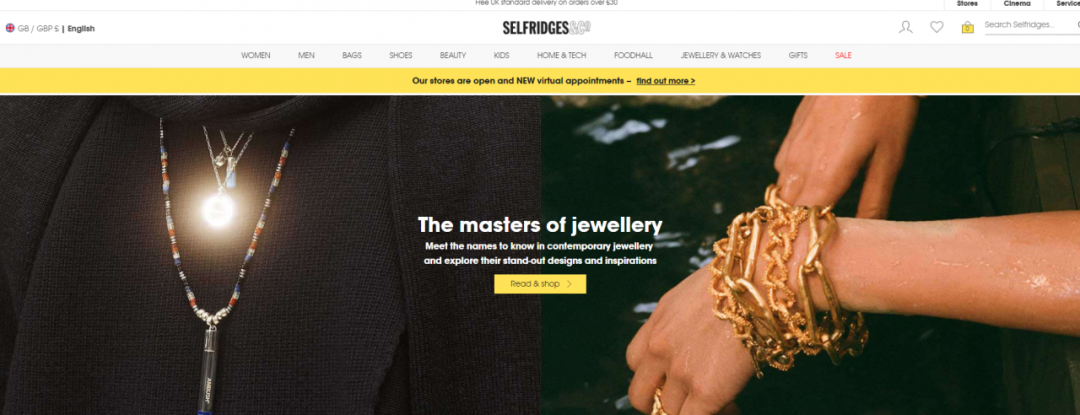The height and width of the screenshot is (415, 1080).
Task: Open the Men menu
Action: [x=307, y=56]
